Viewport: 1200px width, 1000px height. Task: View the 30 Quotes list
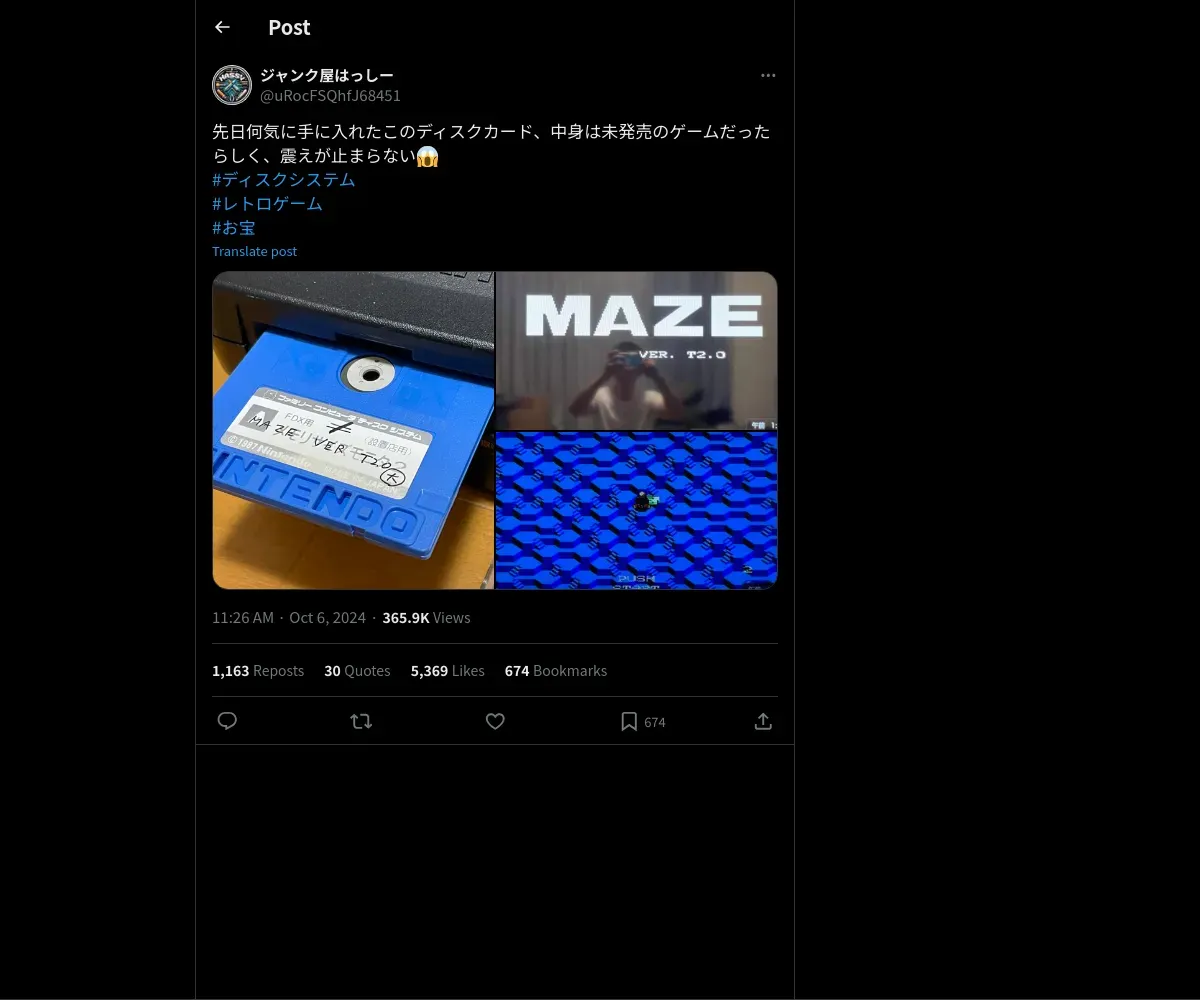click(357, 671)
